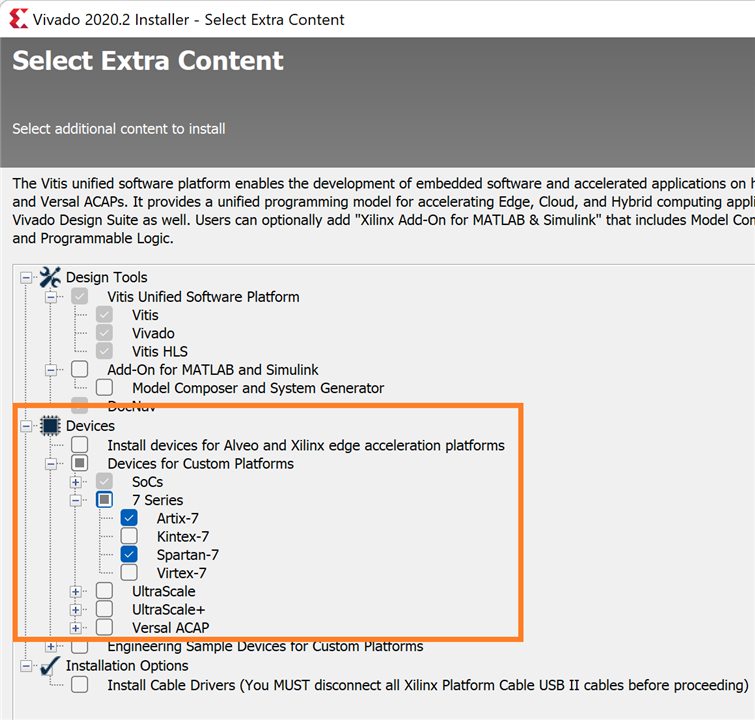
Task: Click the Installation Options checkmark icon
Action: (x=50, y=666)
